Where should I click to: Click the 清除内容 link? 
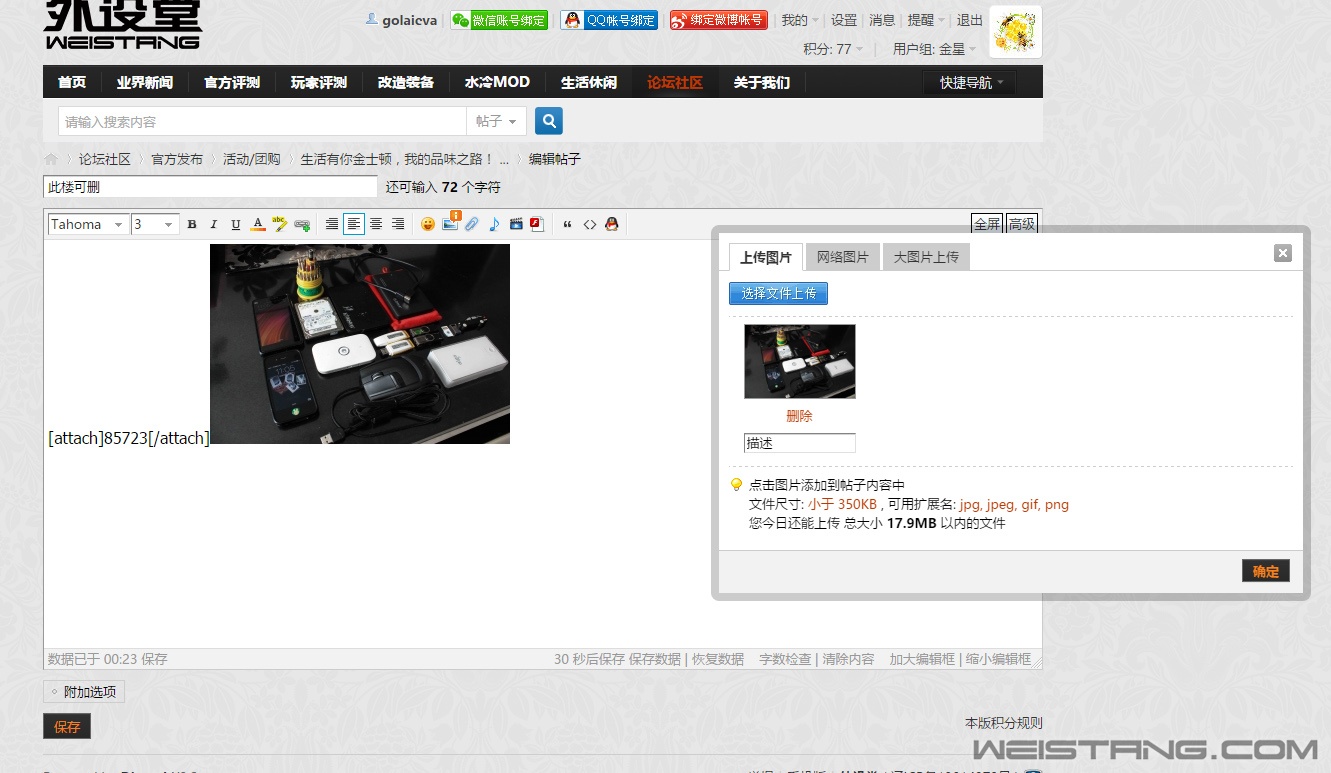[848, 659]
